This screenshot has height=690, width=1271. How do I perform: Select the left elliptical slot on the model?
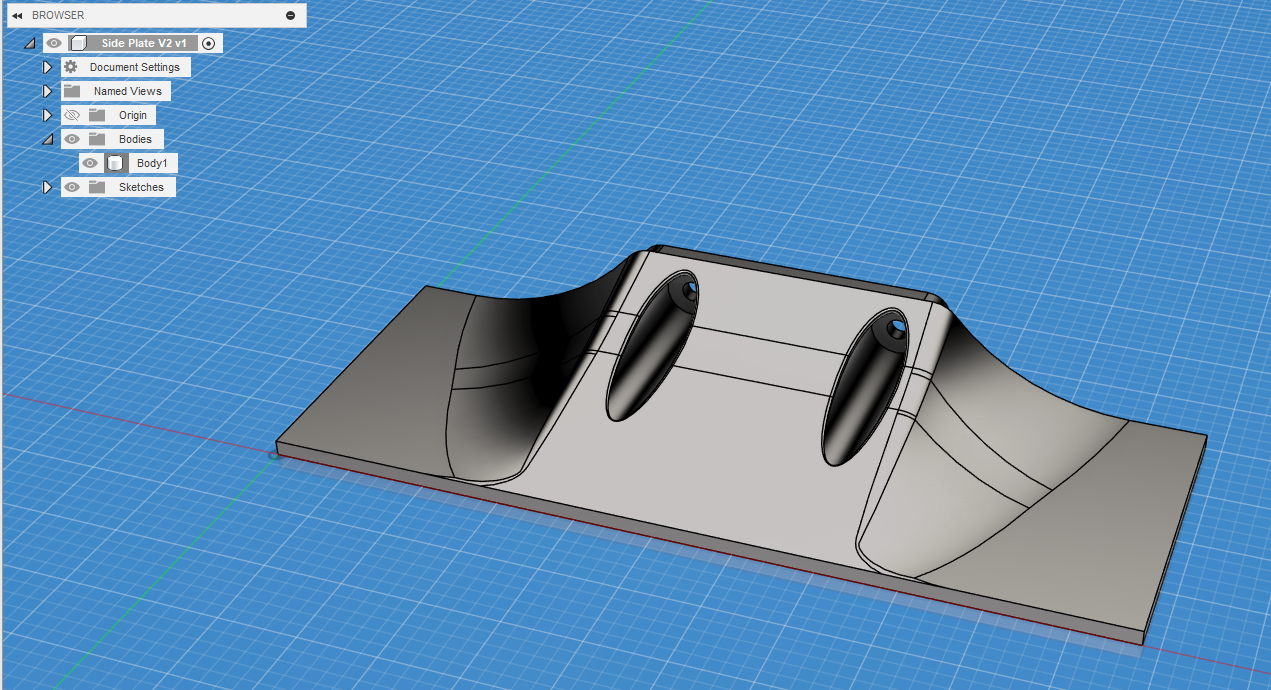pos(650,345)
